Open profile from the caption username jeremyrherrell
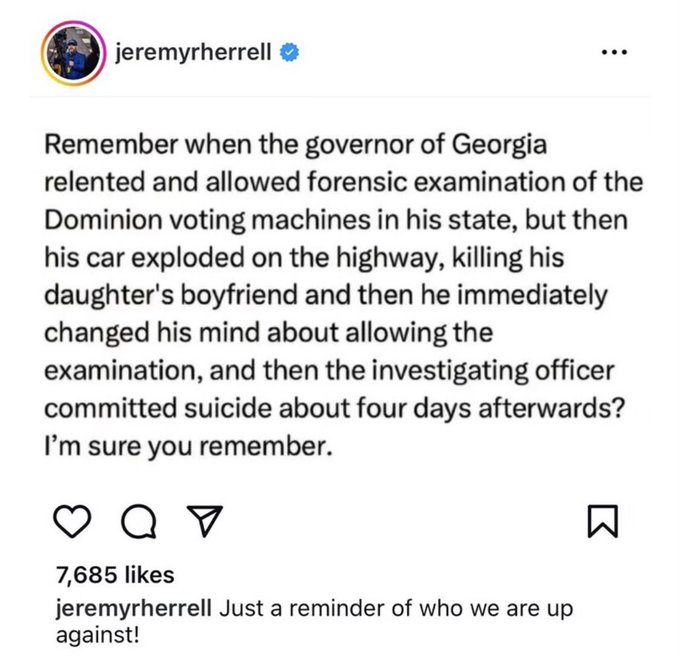This screenshot has width=680, height=659. (134, 609)
